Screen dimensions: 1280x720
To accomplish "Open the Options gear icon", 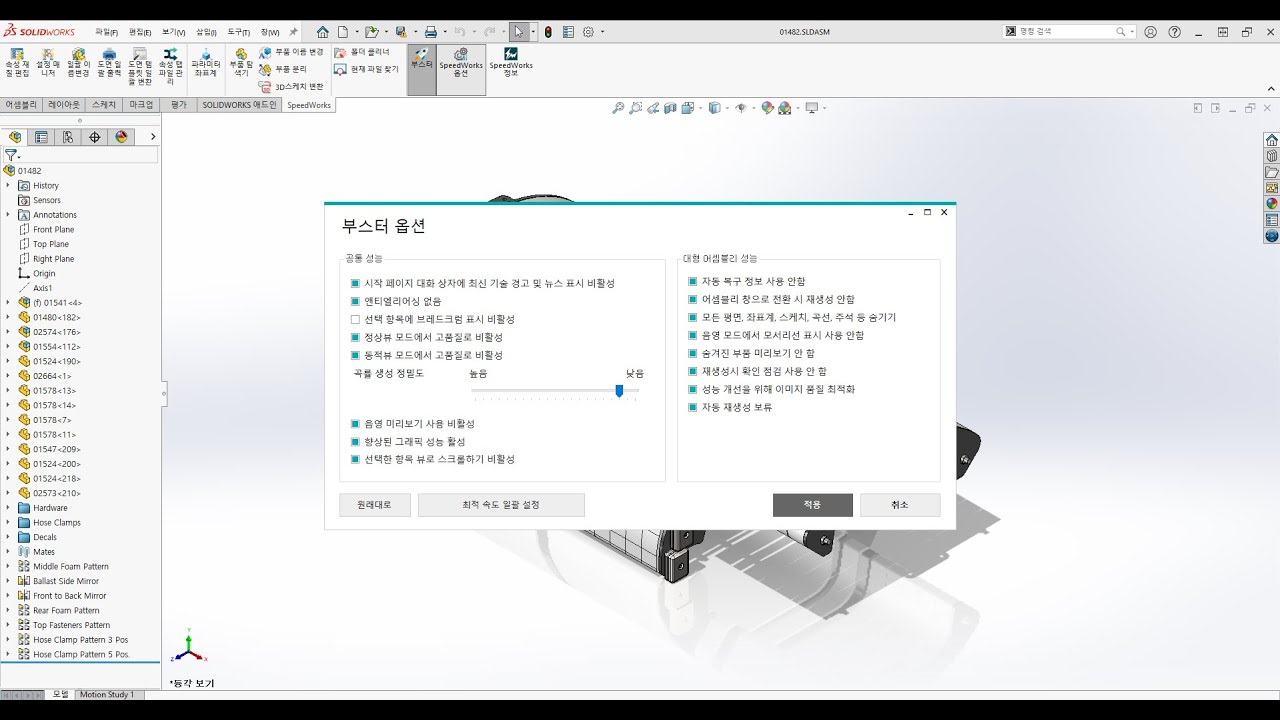I will pyautogui.click(x=587, y=32).
